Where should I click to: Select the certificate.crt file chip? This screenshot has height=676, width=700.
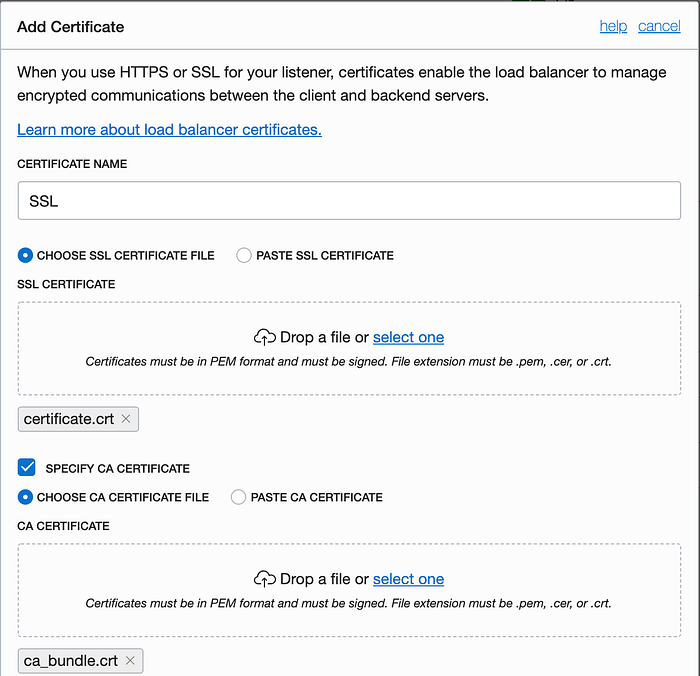78,419
